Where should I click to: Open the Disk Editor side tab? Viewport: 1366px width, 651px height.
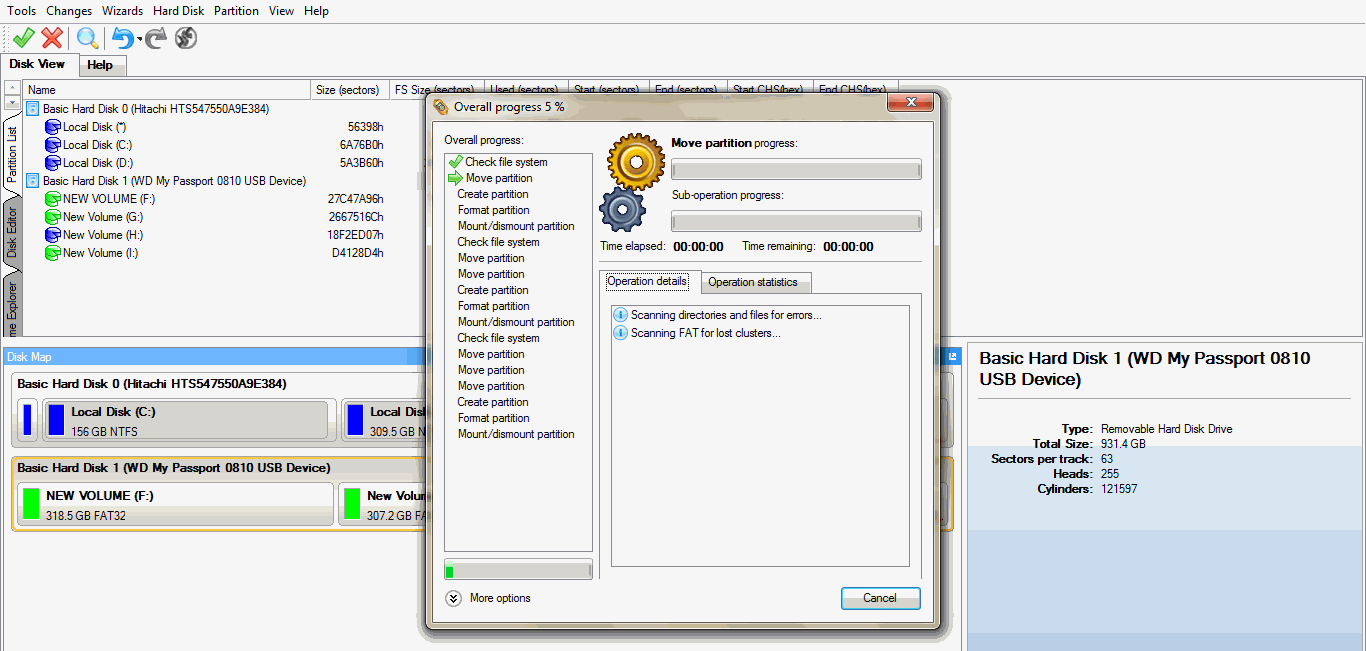pyautogui.click(x=12, y=234)
